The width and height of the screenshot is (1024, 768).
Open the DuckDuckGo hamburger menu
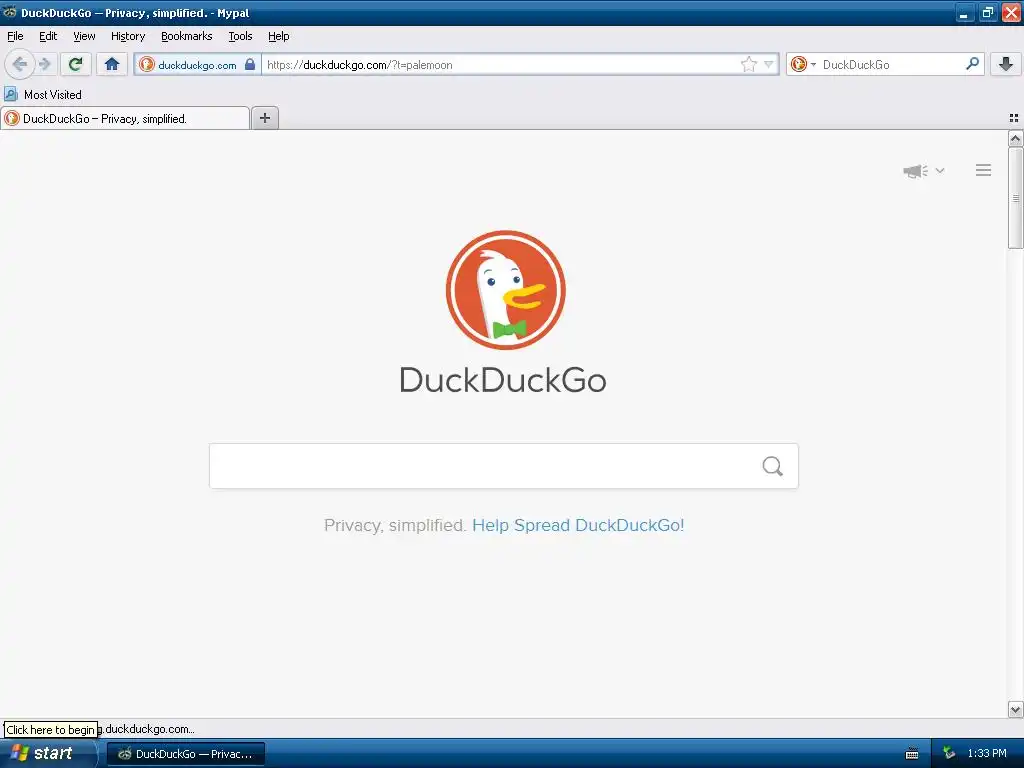coord(984,170)
